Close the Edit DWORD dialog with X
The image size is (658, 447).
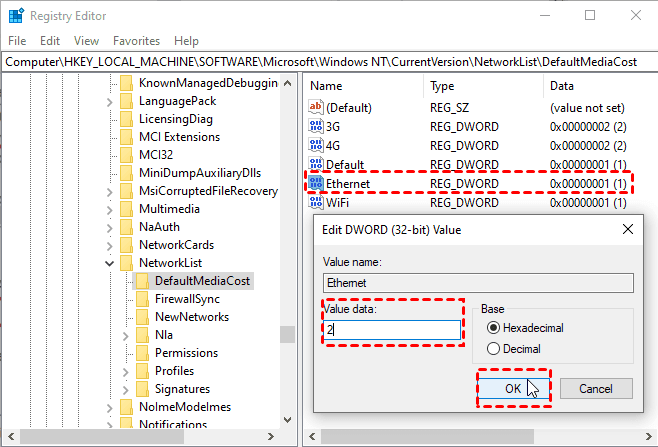tap(628, 229)
